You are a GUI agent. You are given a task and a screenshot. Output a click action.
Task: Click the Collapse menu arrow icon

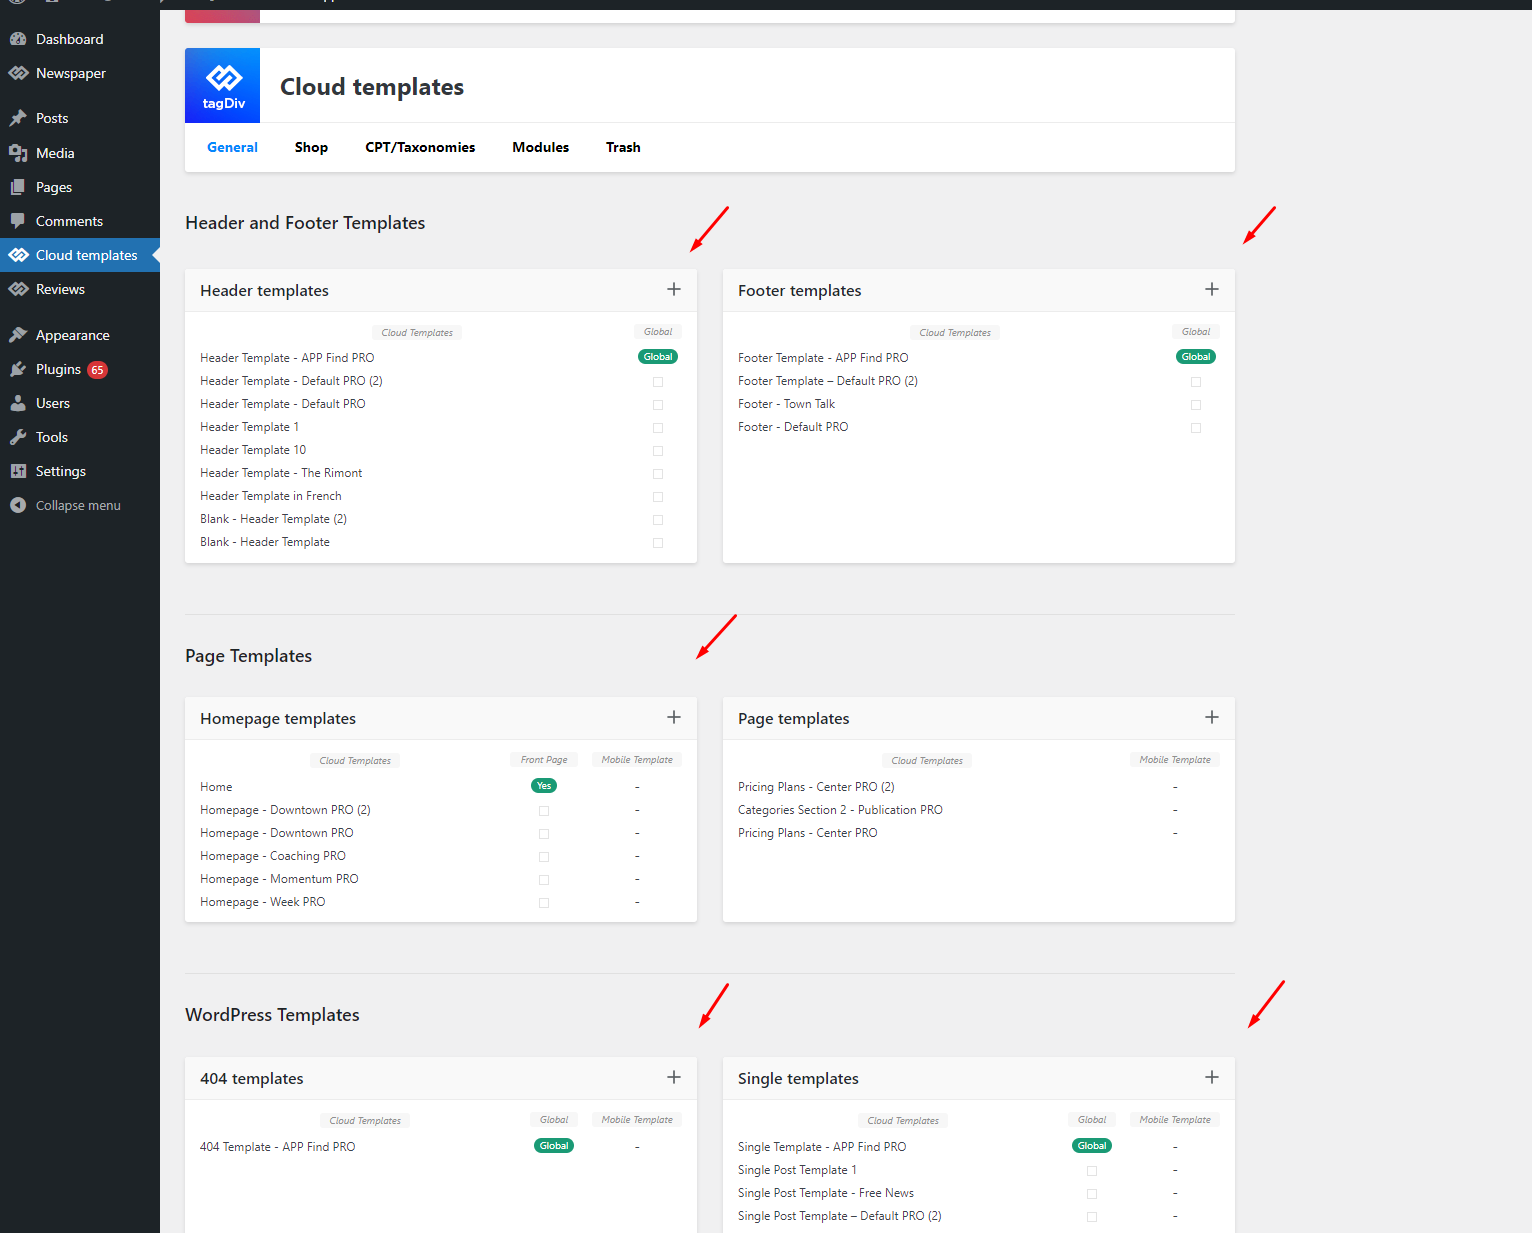pyautogui.click(x=18, y=505)
